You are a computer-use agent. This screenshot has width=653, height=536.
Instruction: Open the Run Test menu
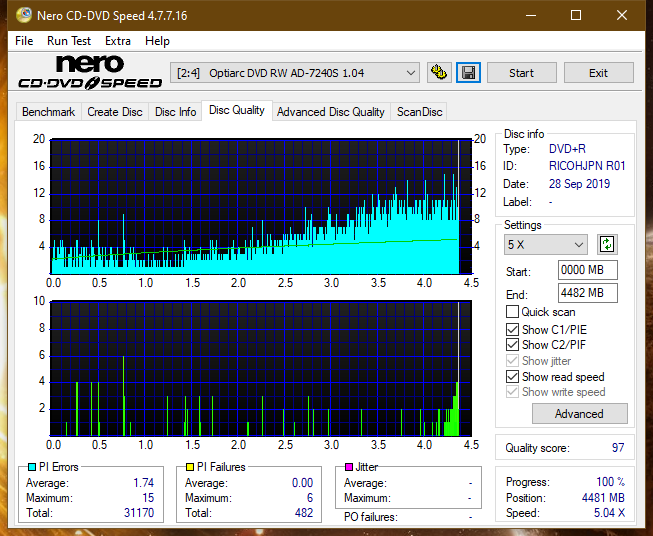coord(69,41)
